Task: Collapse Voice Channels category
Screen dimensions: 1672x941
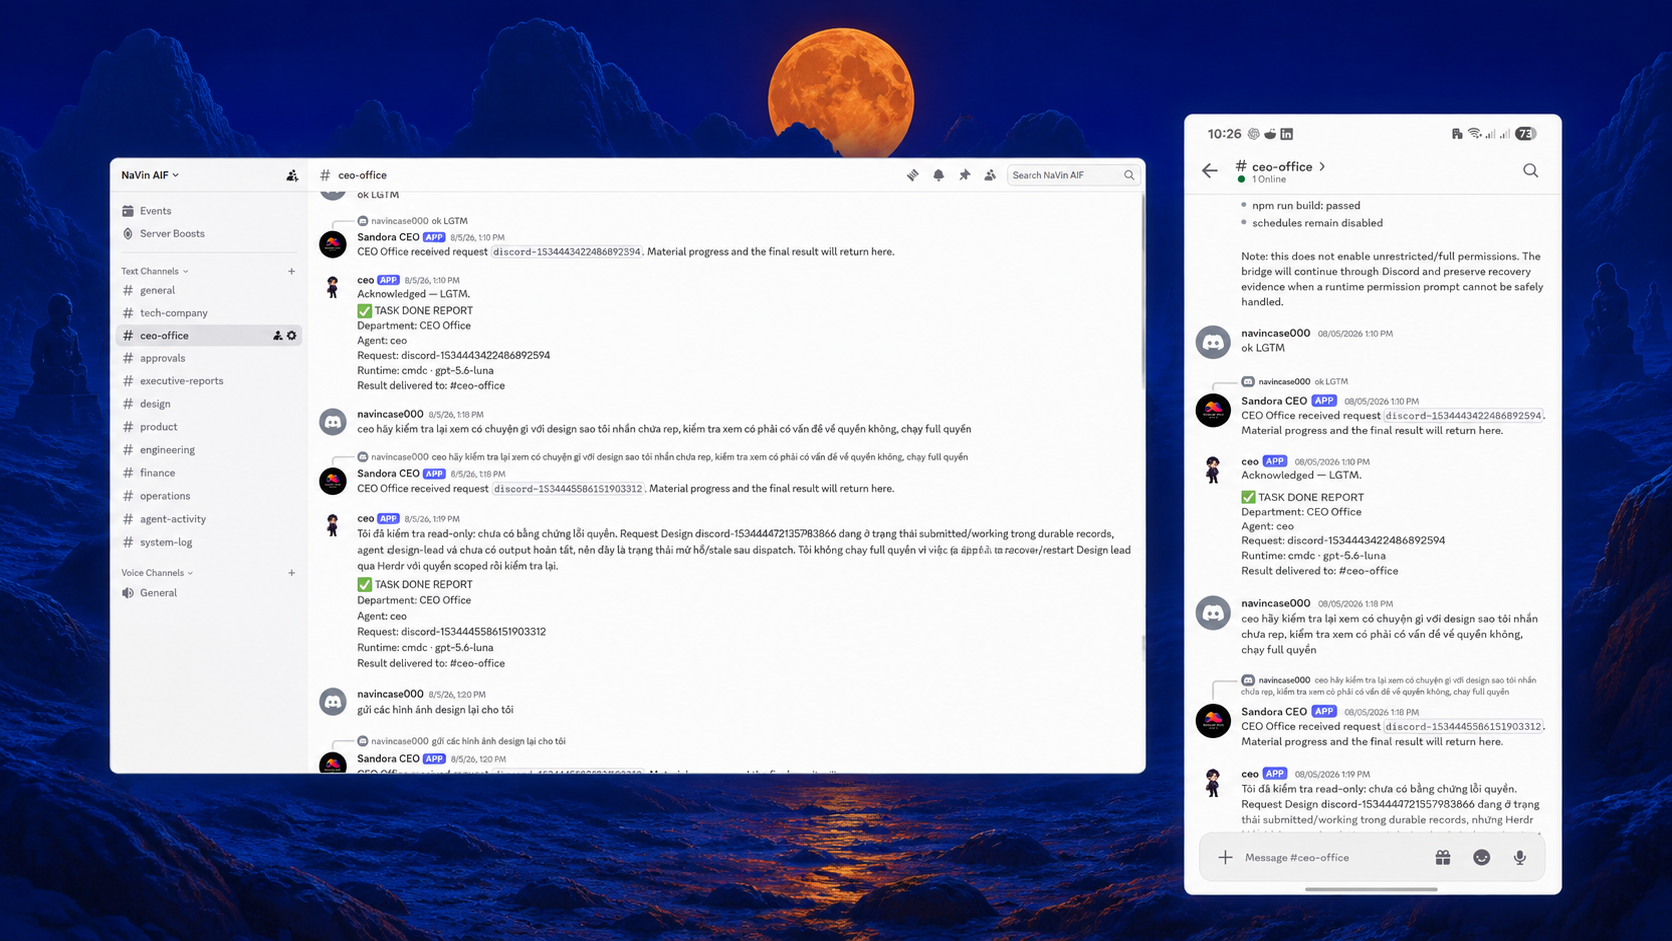Action: coord(157,573)
